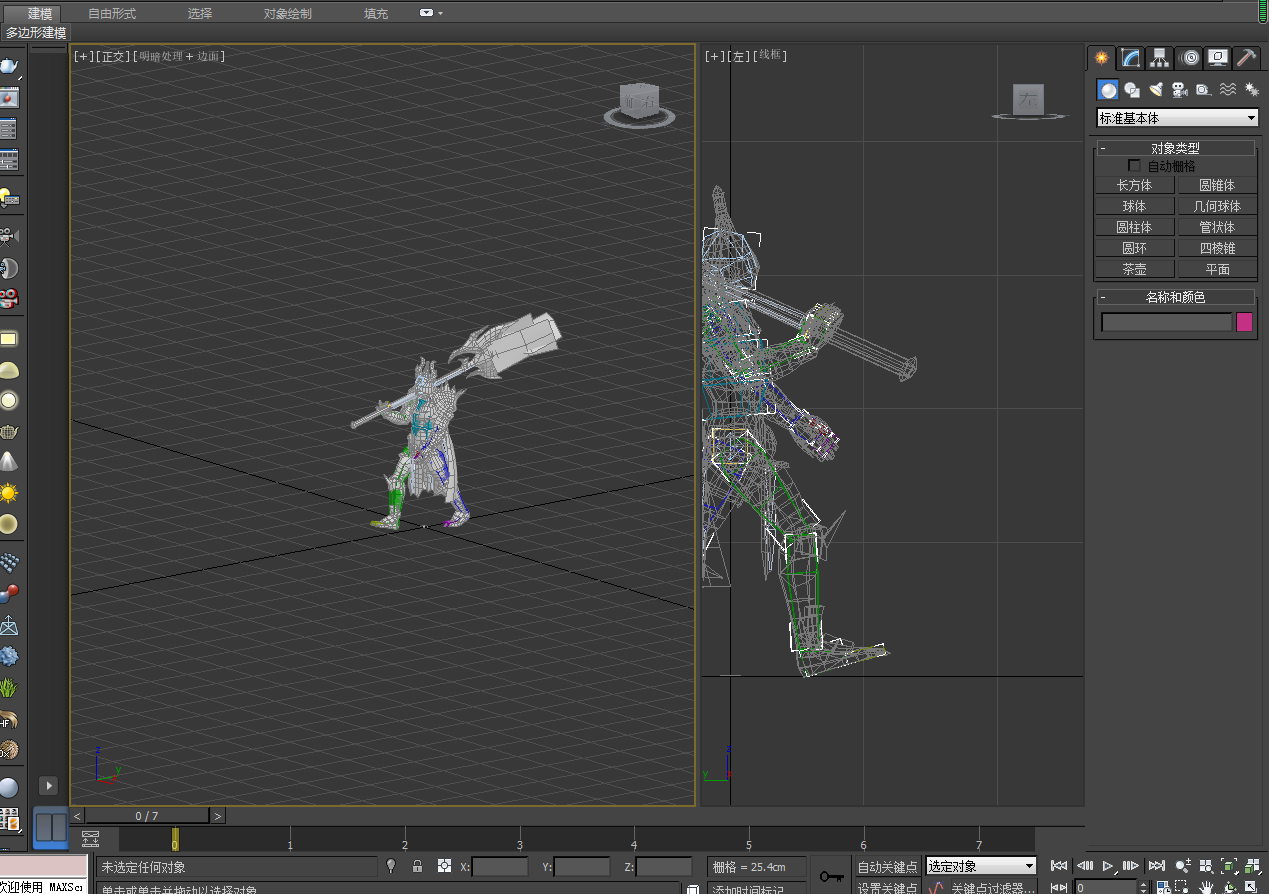Click the 四棱锥 button
This screenshot has width=1269, height=894.
tap(1217, 248)
